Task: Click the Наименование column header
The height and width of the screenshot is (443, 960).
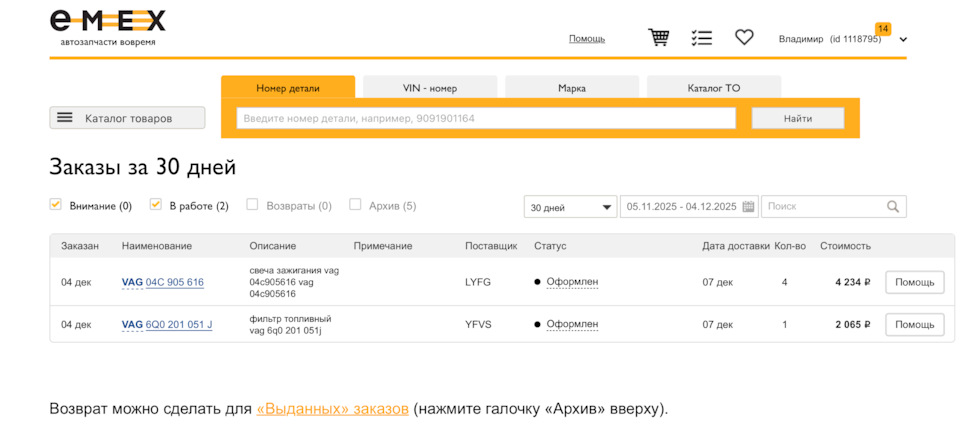Action: pos(157,246)
